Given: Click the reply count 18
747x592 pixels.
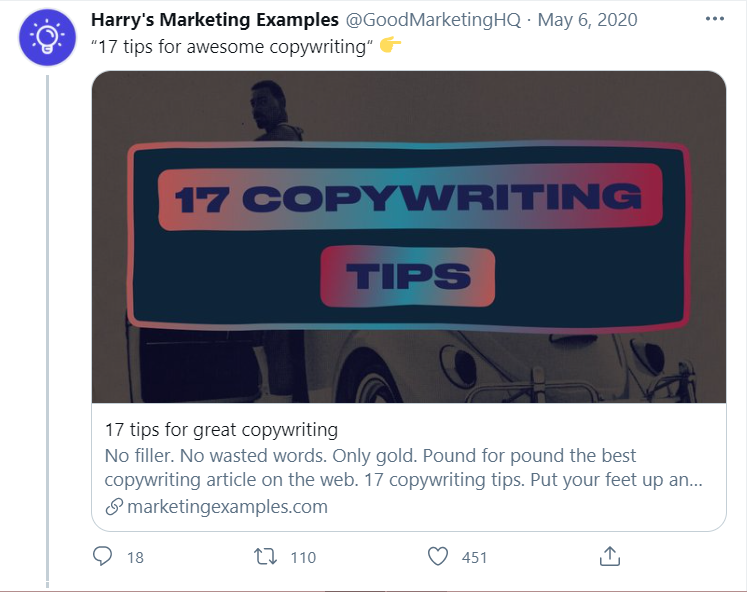Looking at the screenshot, I should point(135,557).
